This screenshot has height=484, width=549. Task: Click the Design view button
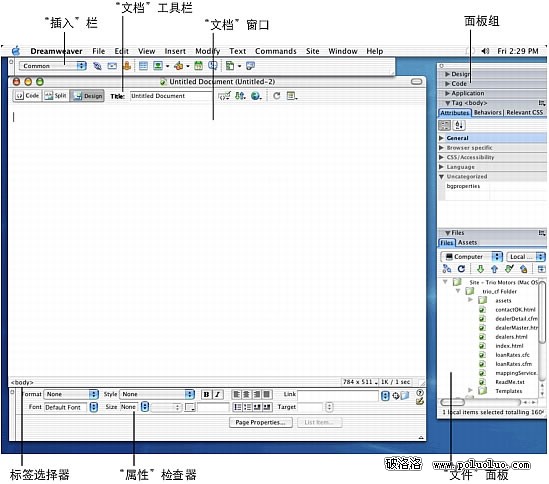coord(87,96)
